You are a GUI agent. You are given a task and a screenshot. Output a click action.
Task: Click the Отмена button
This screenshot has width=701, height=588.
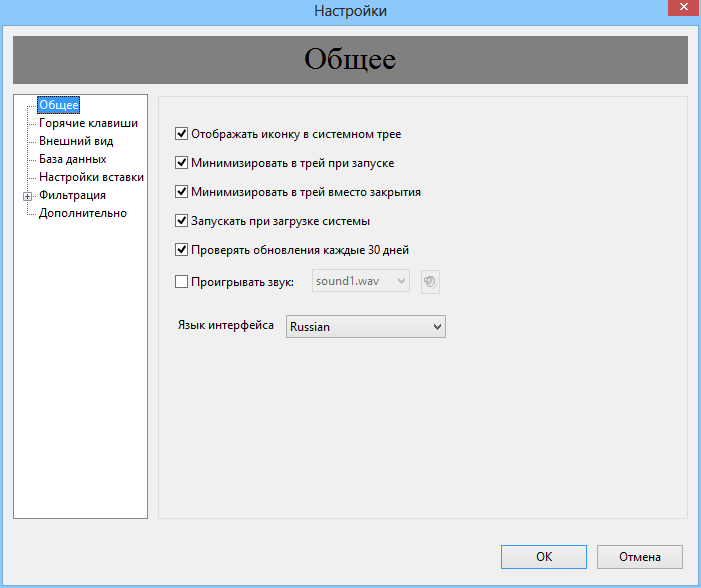point(640,557)
